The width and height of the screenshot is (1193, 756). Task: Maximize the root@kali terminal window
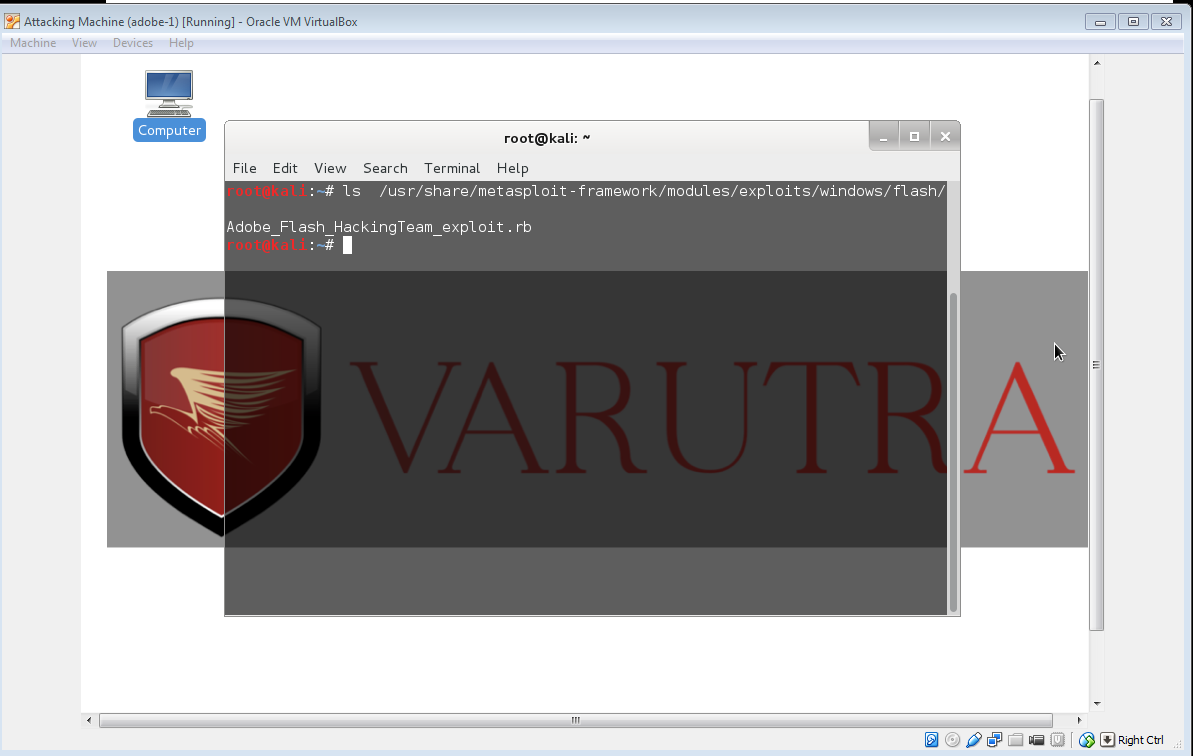[915, 137]
